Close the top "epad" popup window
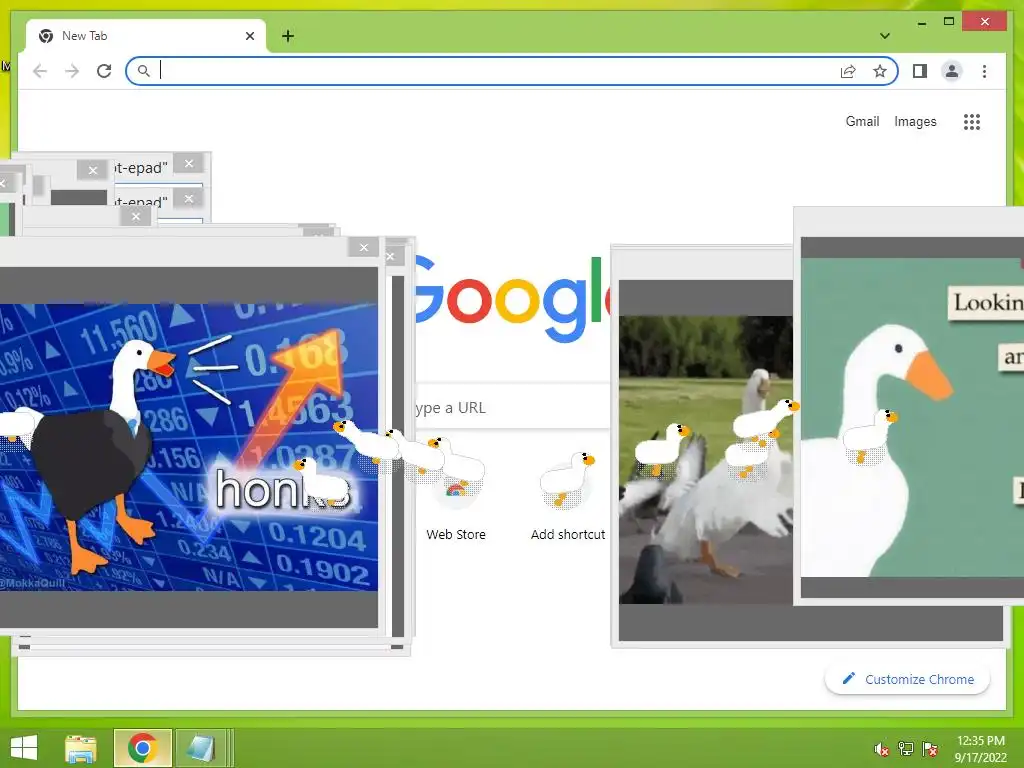The height and width of the screenshot is (768, 1024). click(x=189, y=163)
